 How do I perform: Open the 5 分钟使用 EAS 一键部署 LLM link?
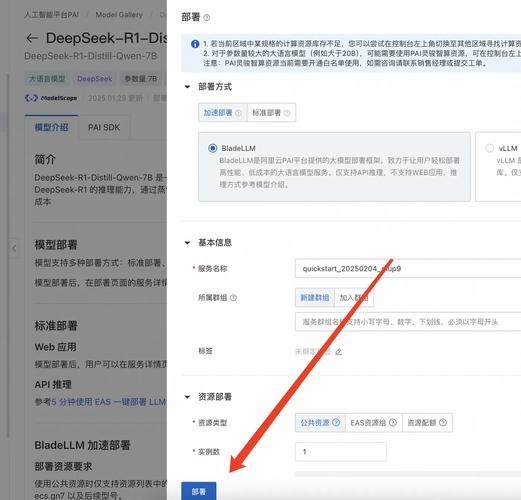pyautogui.click(x=109, y=402)
